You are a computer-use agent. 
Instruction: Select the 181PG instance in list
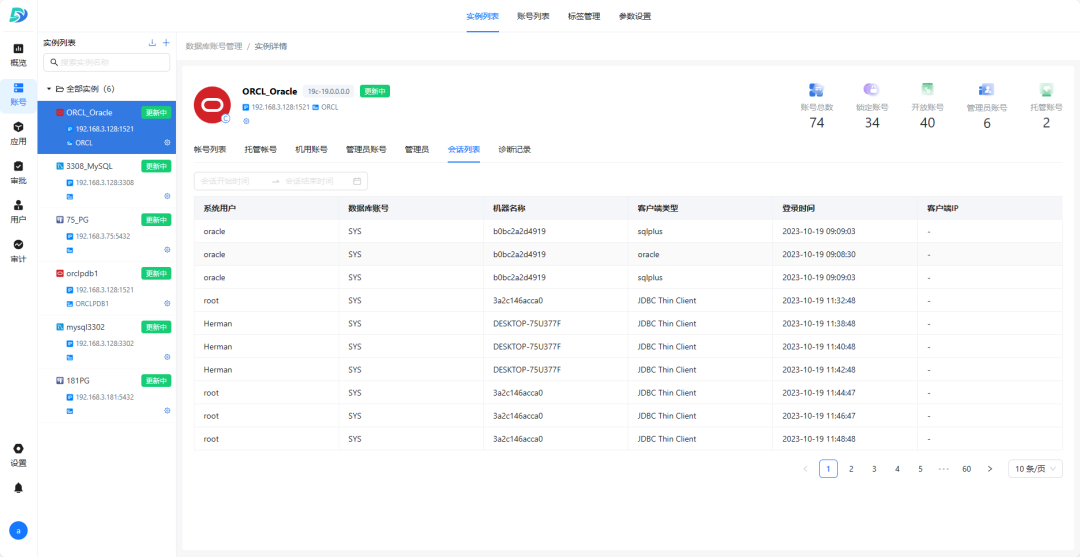[107, 396]
